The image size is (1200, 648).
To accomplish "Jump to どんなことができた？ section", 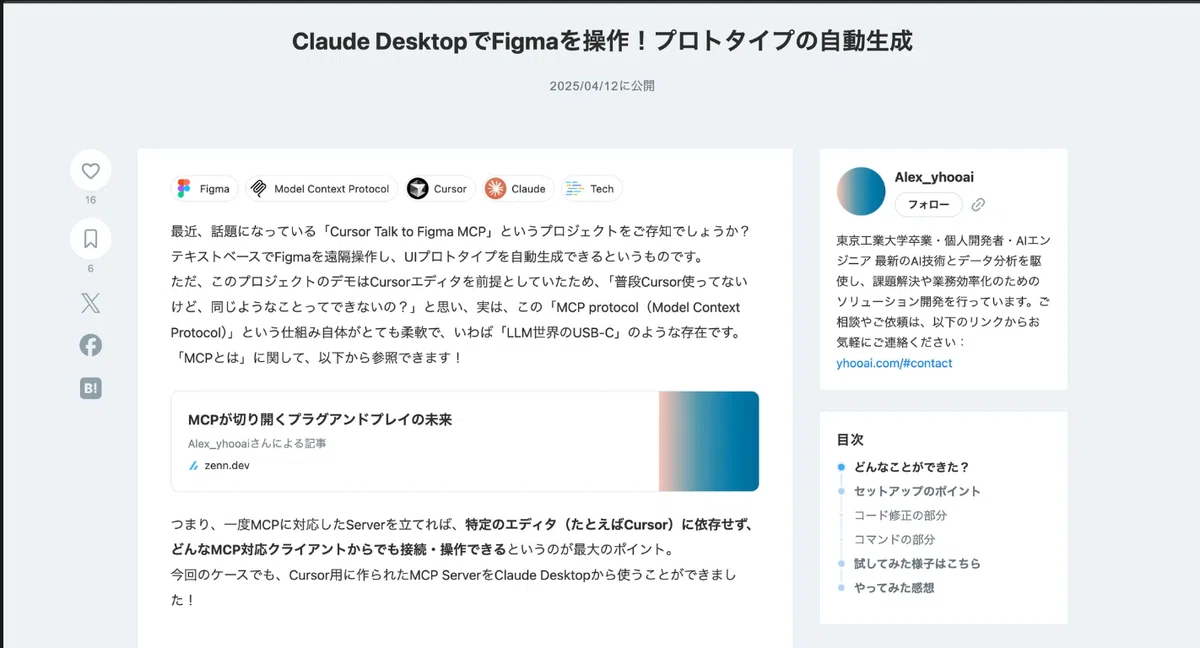I will pos(911,467).
